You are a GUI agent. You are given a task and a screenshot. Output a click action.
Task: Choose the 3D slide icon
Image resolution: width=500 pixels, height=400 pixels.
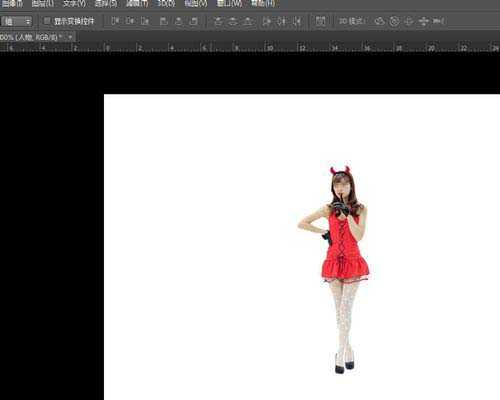tap(424, 21)
